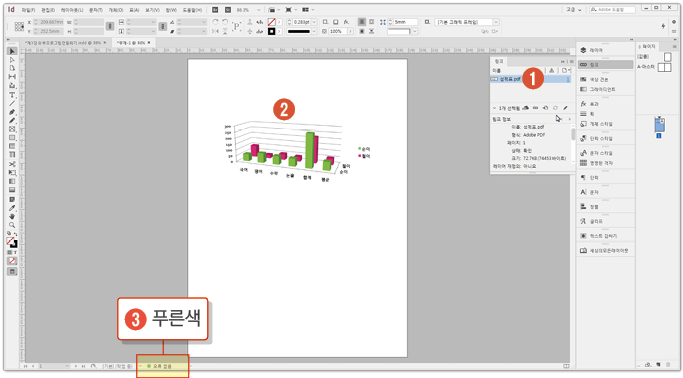Open the Links panel flyout menu
The image size is (683, 378).
(x=571, y=61)
